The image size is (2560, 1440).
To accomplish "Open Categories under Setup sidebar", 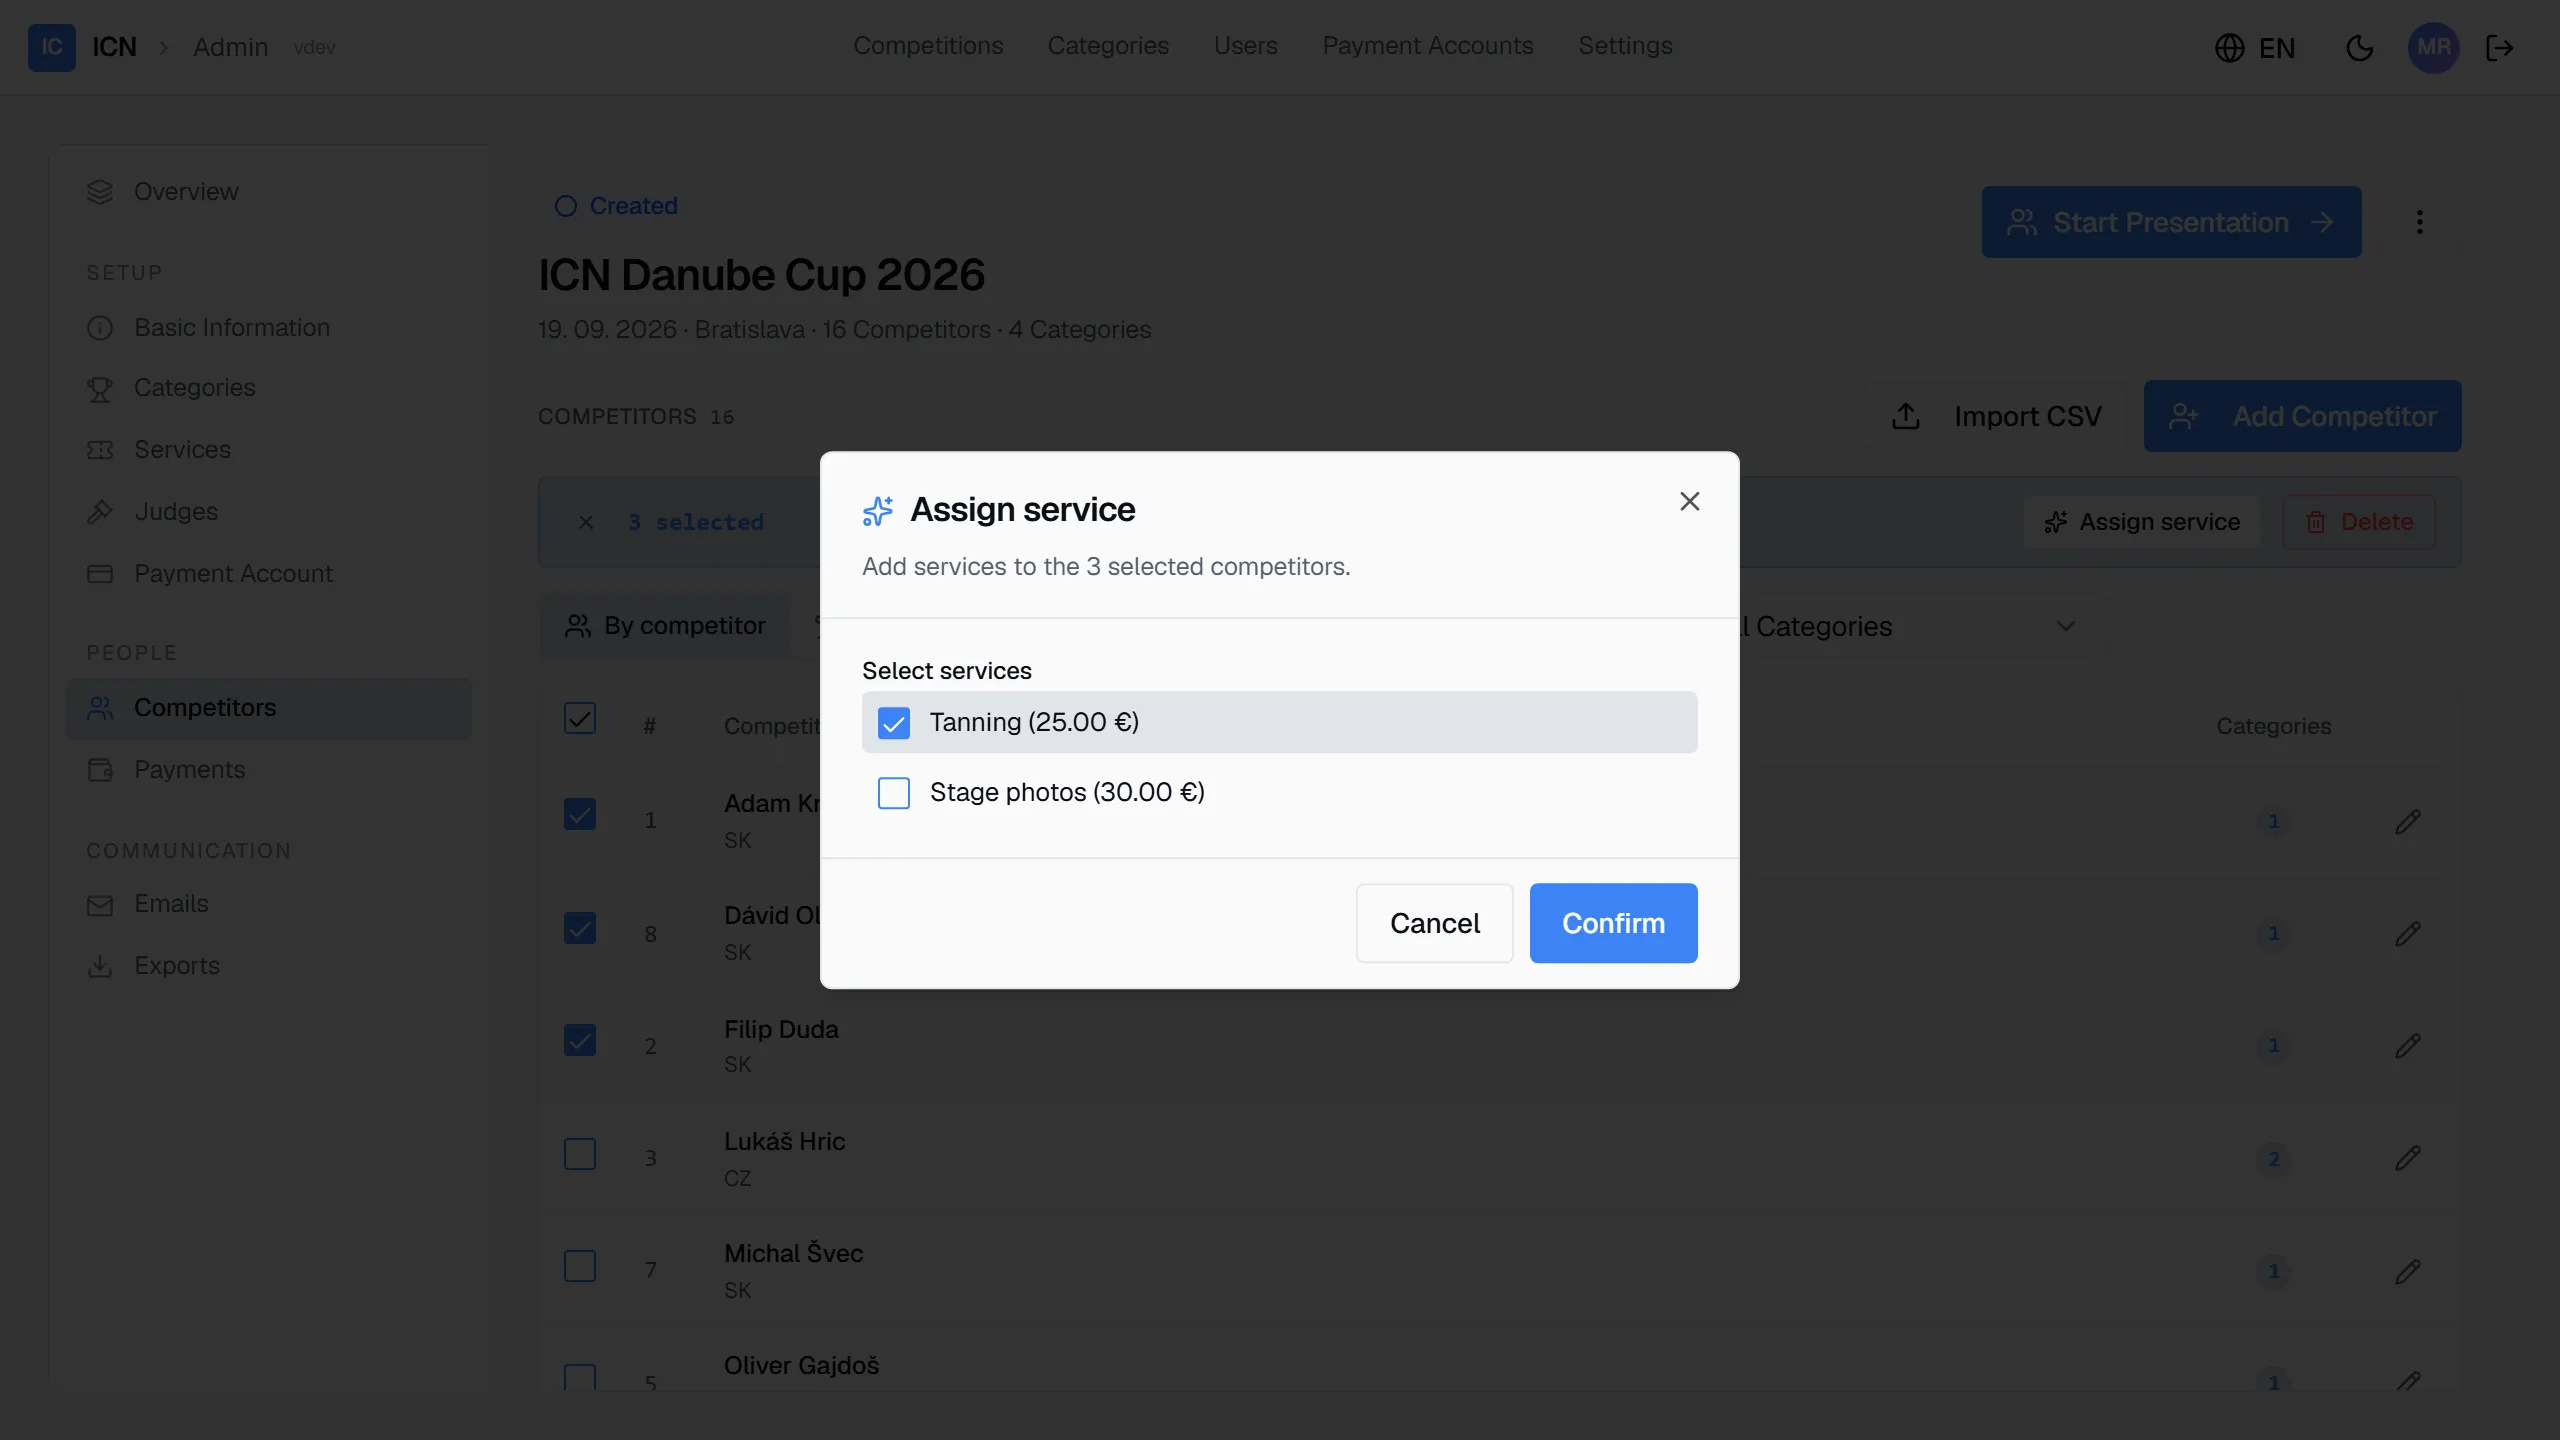I will coord(268,388).
